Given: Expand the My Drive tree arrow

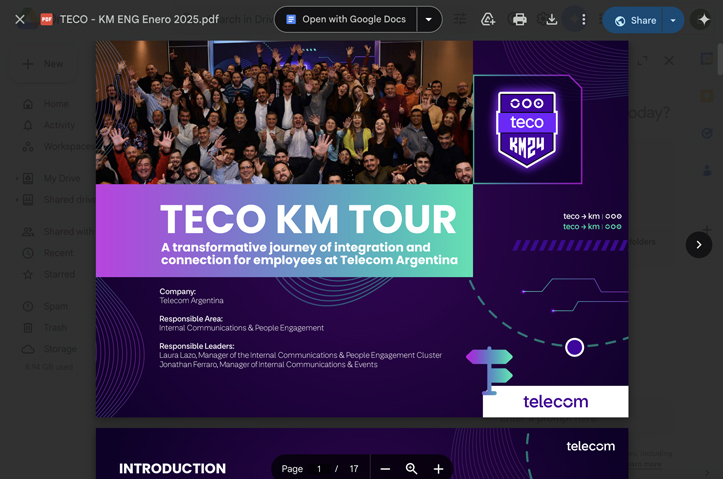Looking at the screenshot, I should (17, 178).
